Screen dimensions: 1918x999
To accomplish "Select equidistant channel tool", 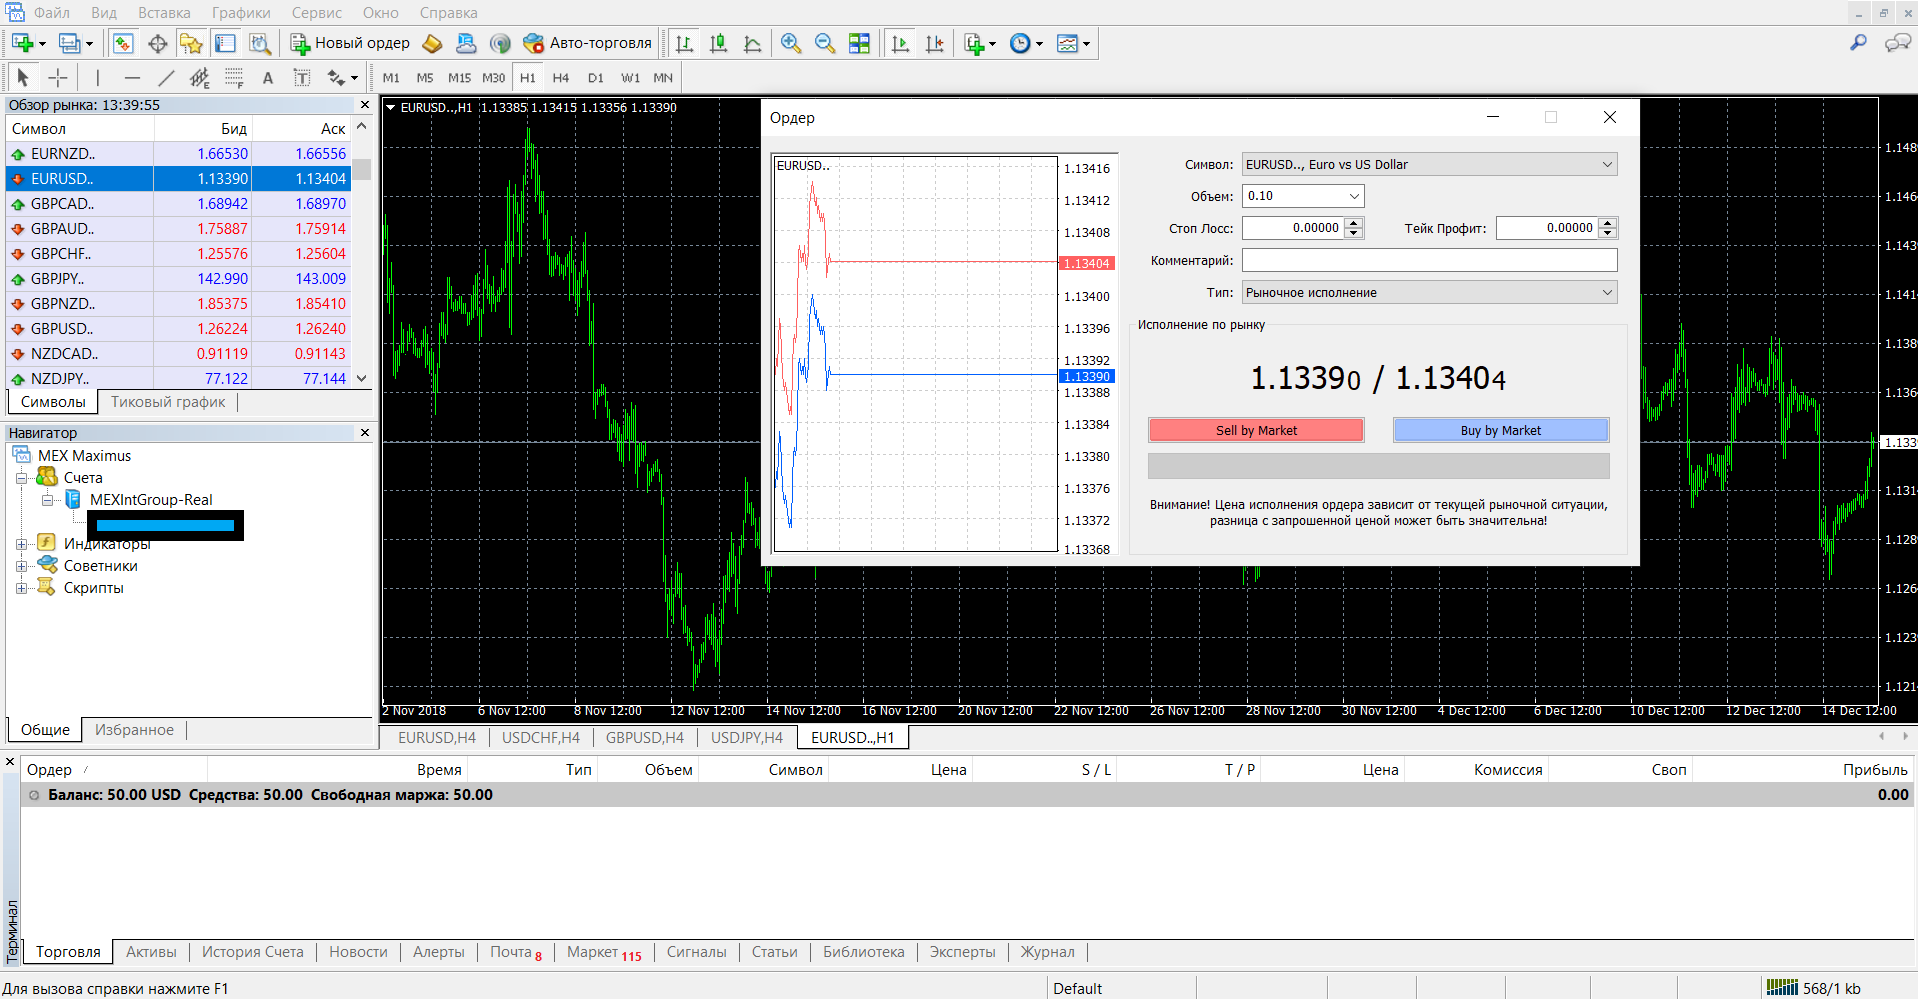I will [200, 77].
